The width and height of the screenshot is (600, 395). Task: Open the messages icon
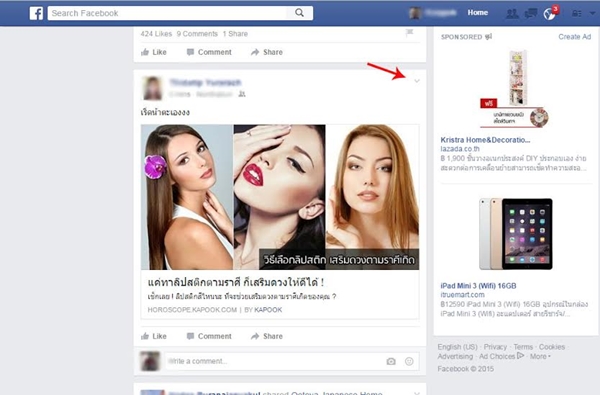pos(531,13)
